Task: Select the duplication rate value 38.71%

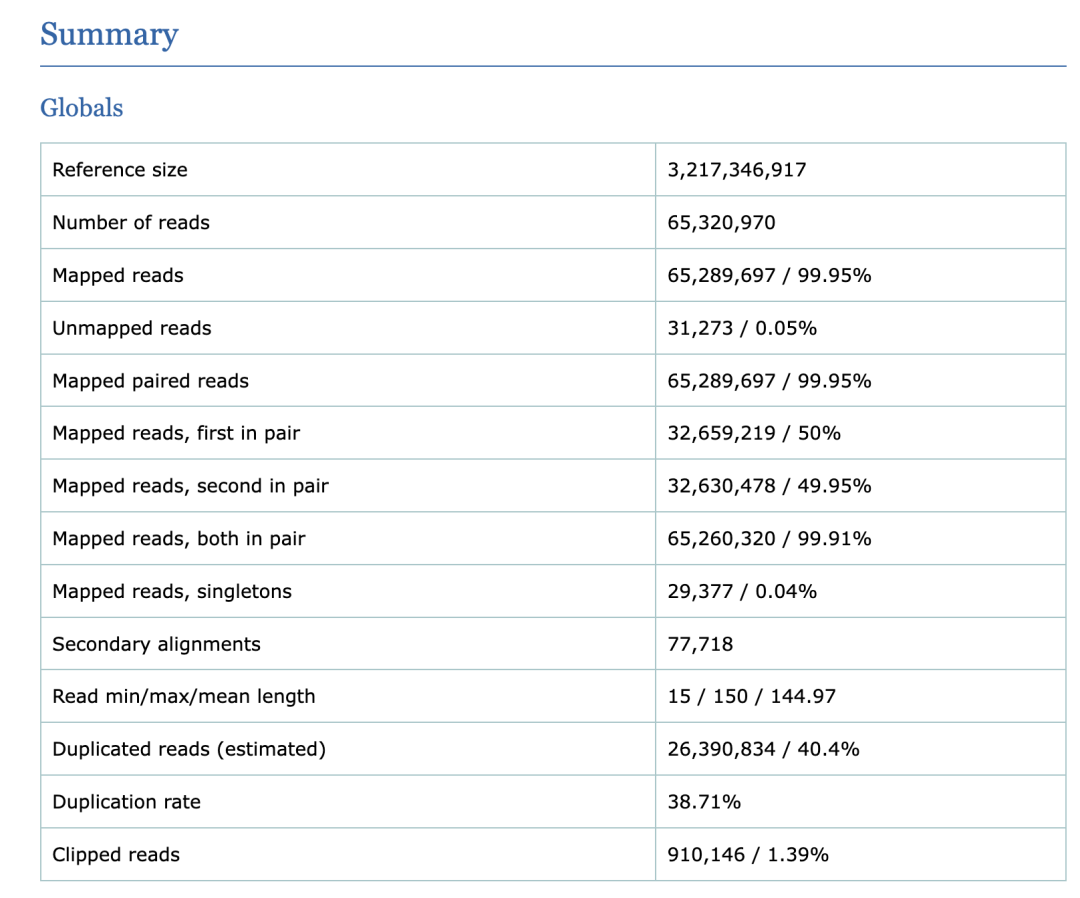Action: tap(704, 802)
